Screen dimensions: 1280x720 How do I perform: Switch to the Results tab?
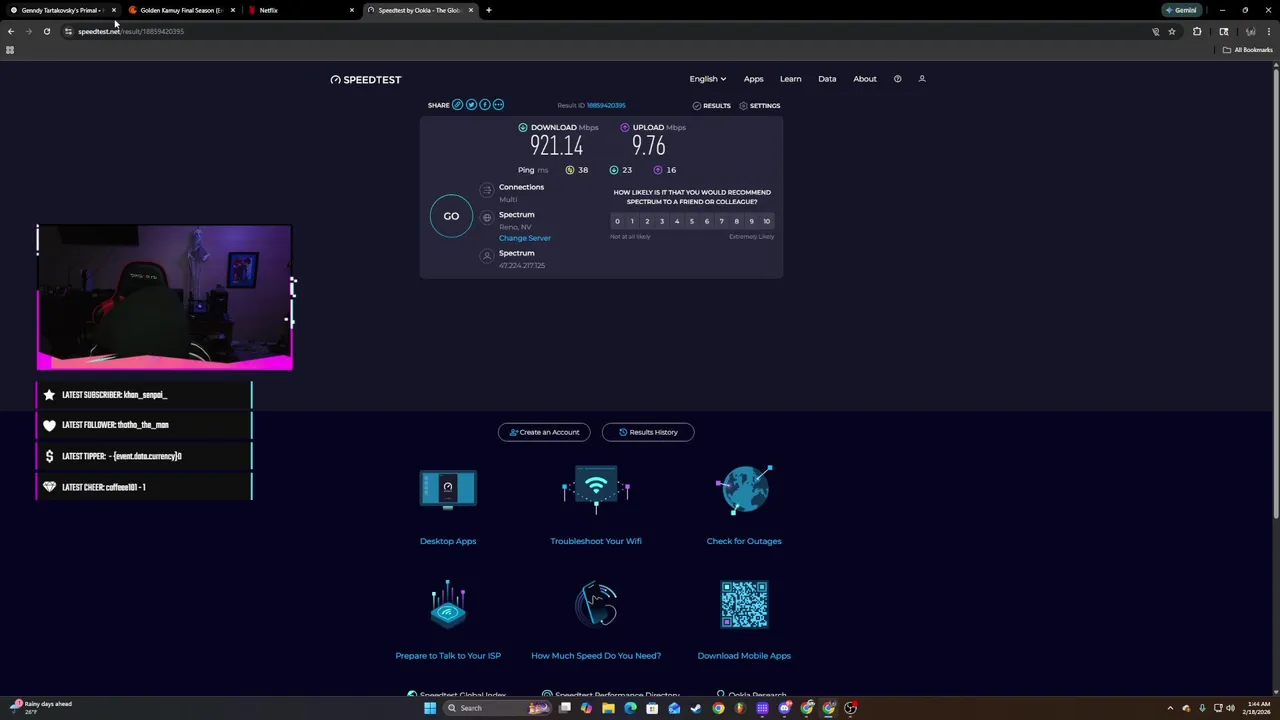pos(711,105)
